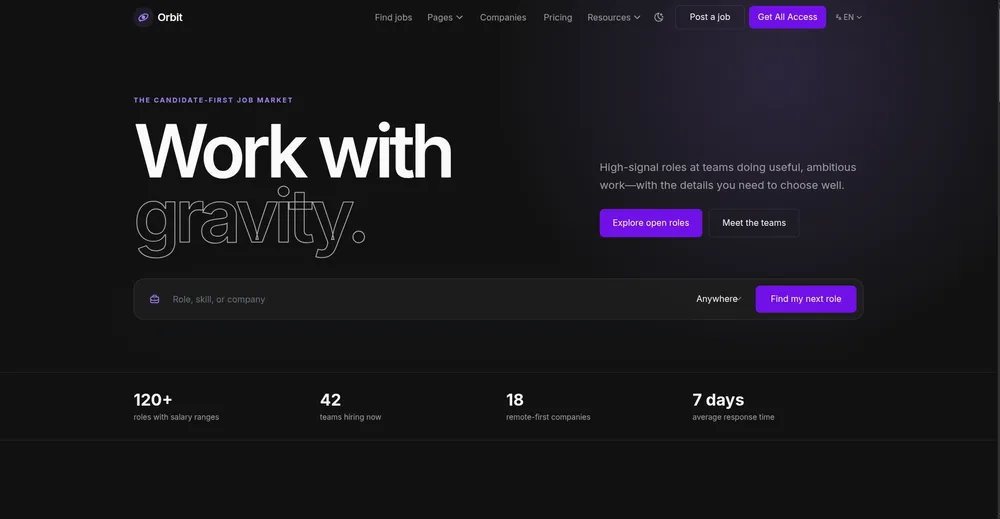Viewport: 1000px width, 519px height.
Task: Open the Orbit home link text
Action: [170, 17]
